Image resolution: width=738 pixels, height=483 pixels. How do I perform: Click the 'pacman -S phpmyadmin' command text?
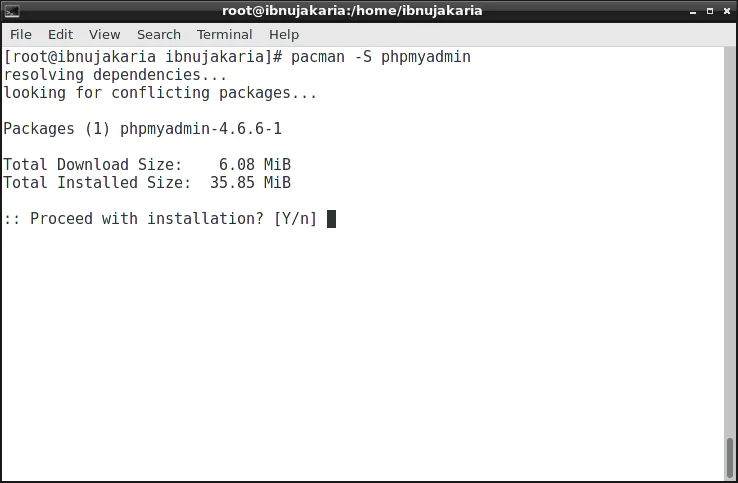pos(381,57)
